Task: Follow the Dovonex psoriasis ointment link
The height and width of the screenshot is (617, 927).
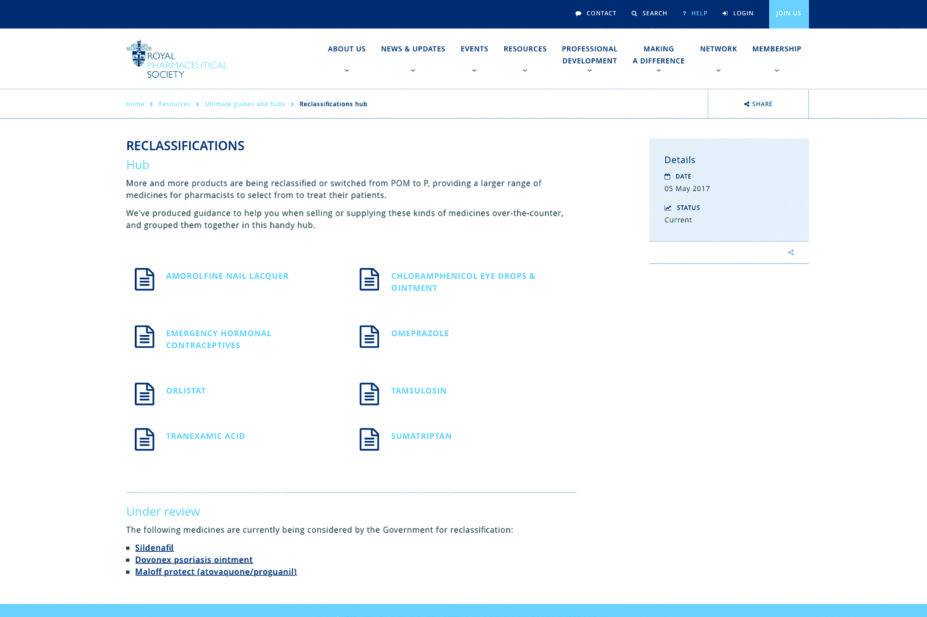Action: click(193, 559)
